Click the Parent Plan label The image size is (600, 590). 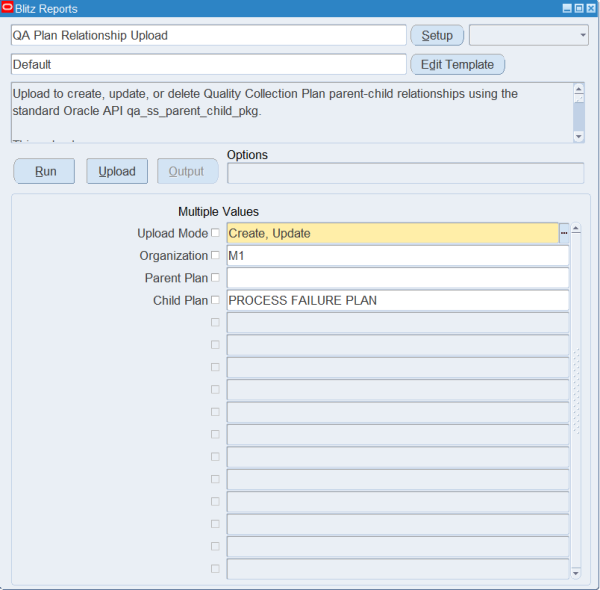pos(176,278)
